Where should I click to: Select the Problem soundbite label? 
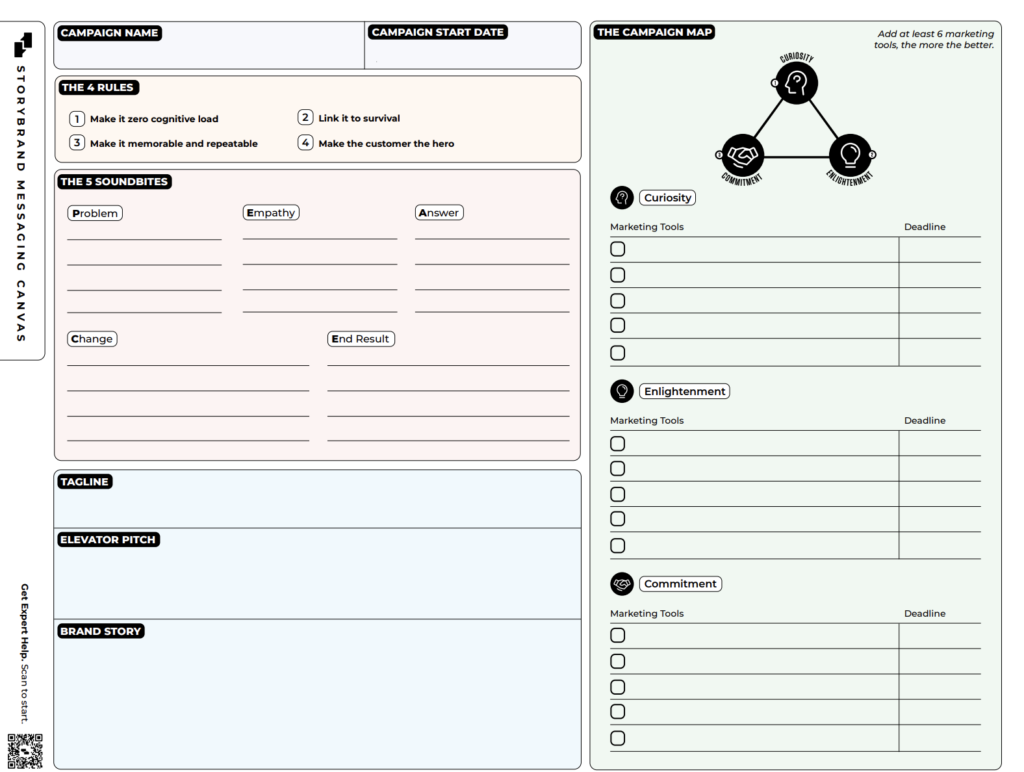point(95,213)
